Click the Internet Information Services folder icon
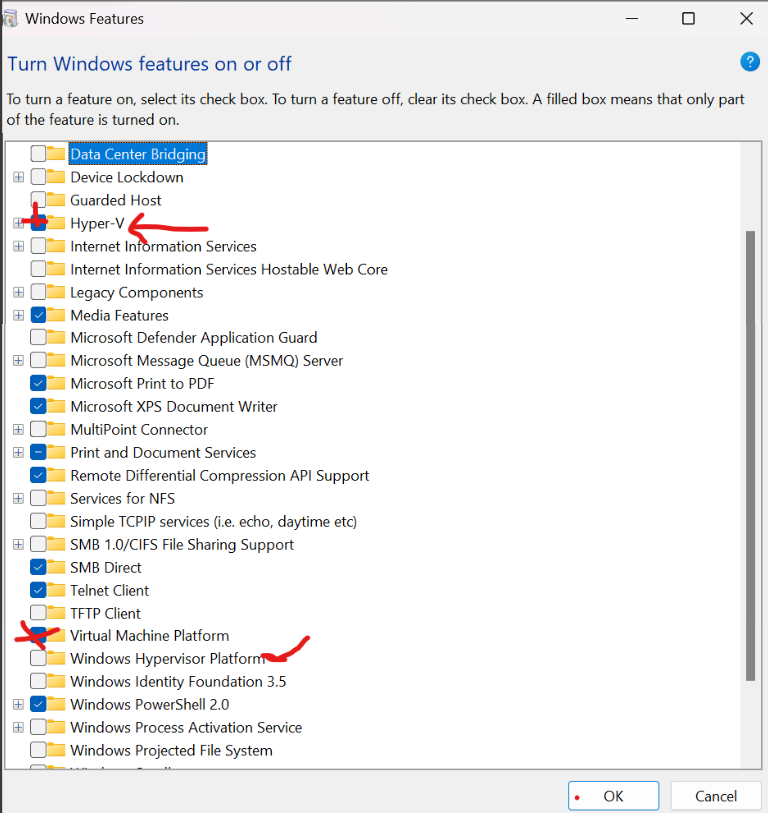The width and height of the screenshot is (768, 813). click(x=56, y=246)
